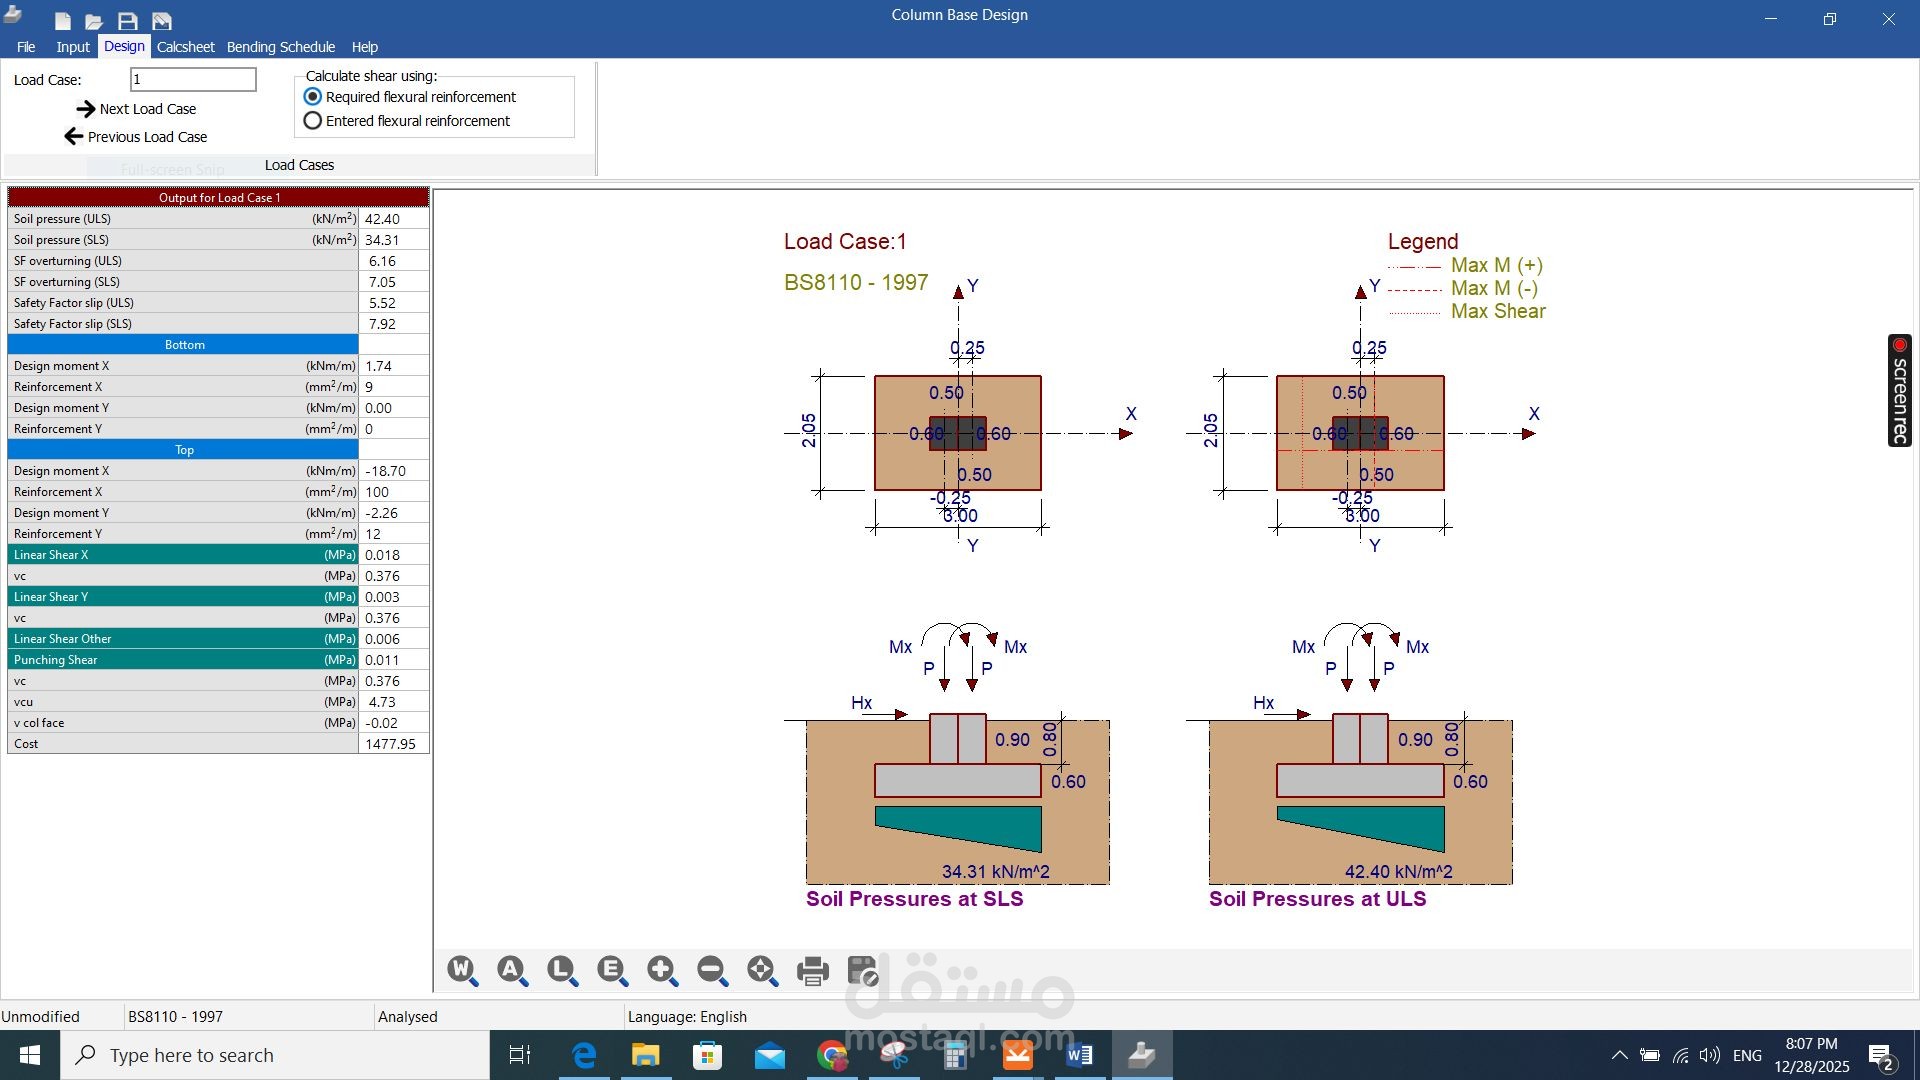The image size is (1920, 1080).
Task: Click the Zoom Last (L) magnifier icon
Action: pos(562,970)
